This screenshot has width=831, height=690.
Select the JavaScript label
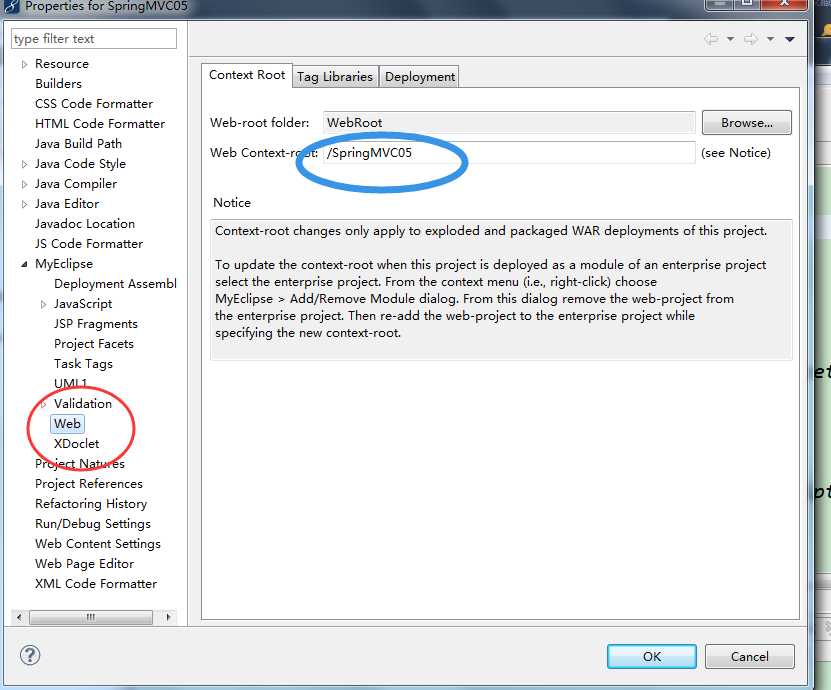click(83, 304)
